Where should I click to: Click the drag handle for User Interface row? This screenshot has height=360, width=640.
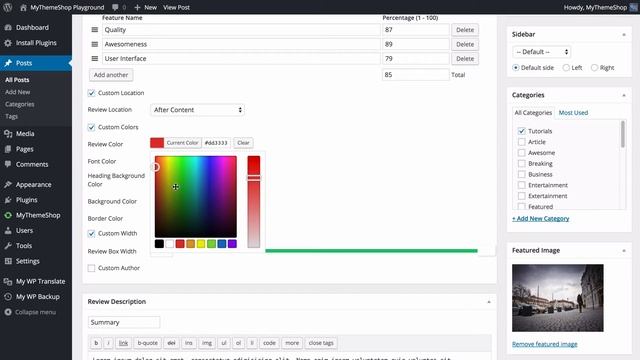pyautogui.click(x=95, y=58)
